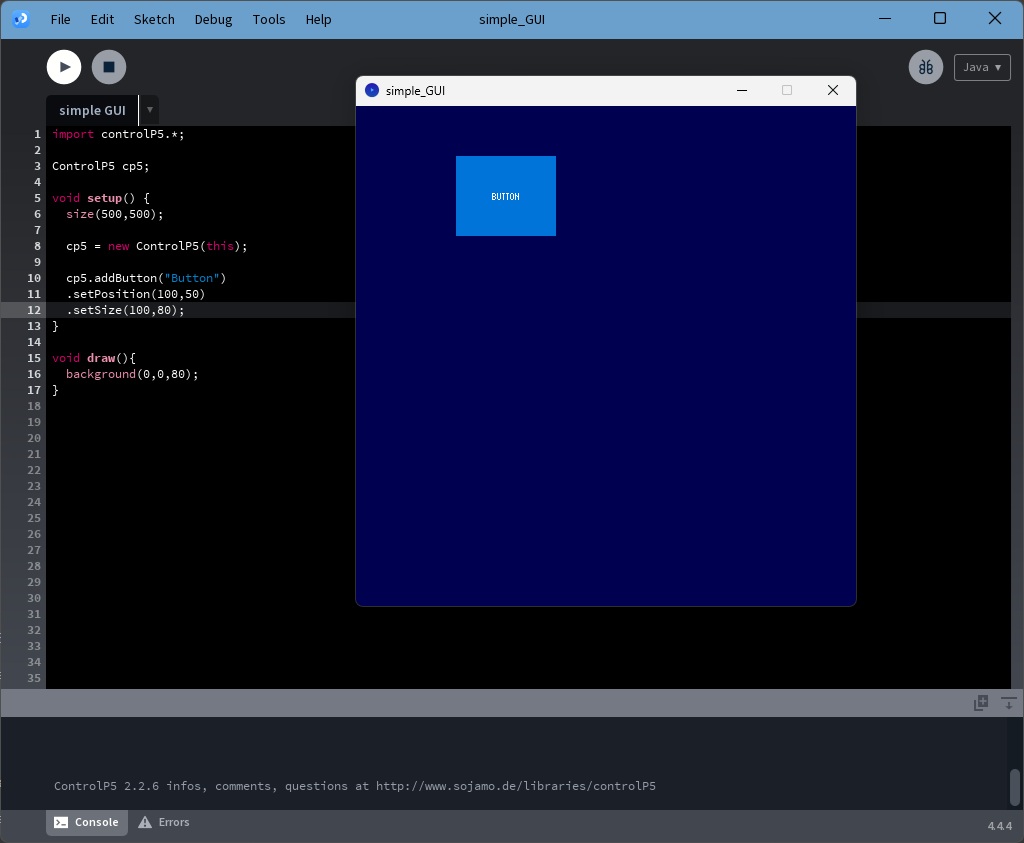Click the Processing logo icon in title bar
The width and height of the screenshot is (1024, 843).
pos(21,19)
